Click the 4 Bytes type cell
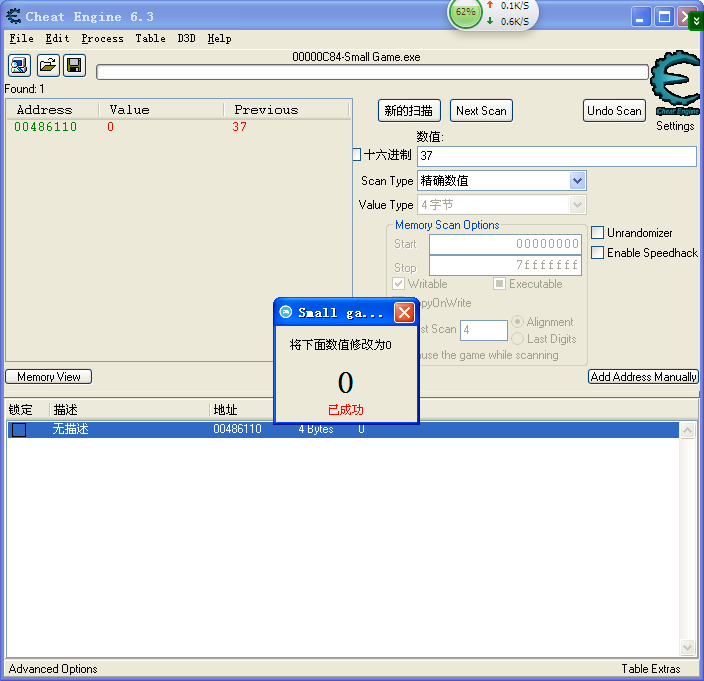 [316, 429]
